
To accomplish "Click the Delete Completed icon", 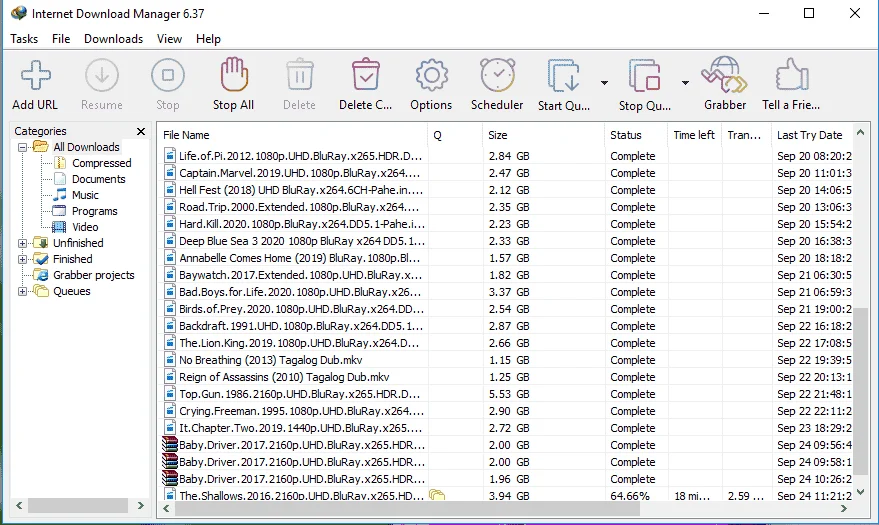I will [x=366, y=75].
